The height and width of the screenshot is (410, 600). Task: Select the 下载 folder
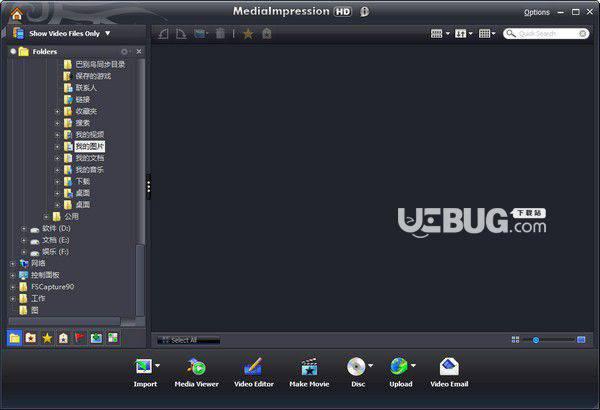click(x=83, y=181)
